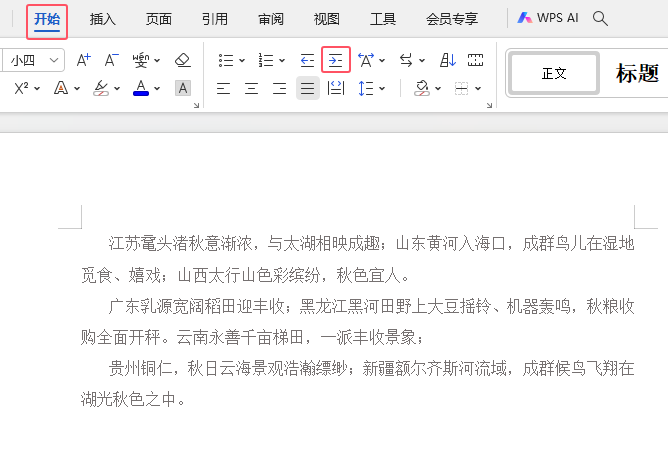Click the decrease indent icon

(x=307, y=60)
